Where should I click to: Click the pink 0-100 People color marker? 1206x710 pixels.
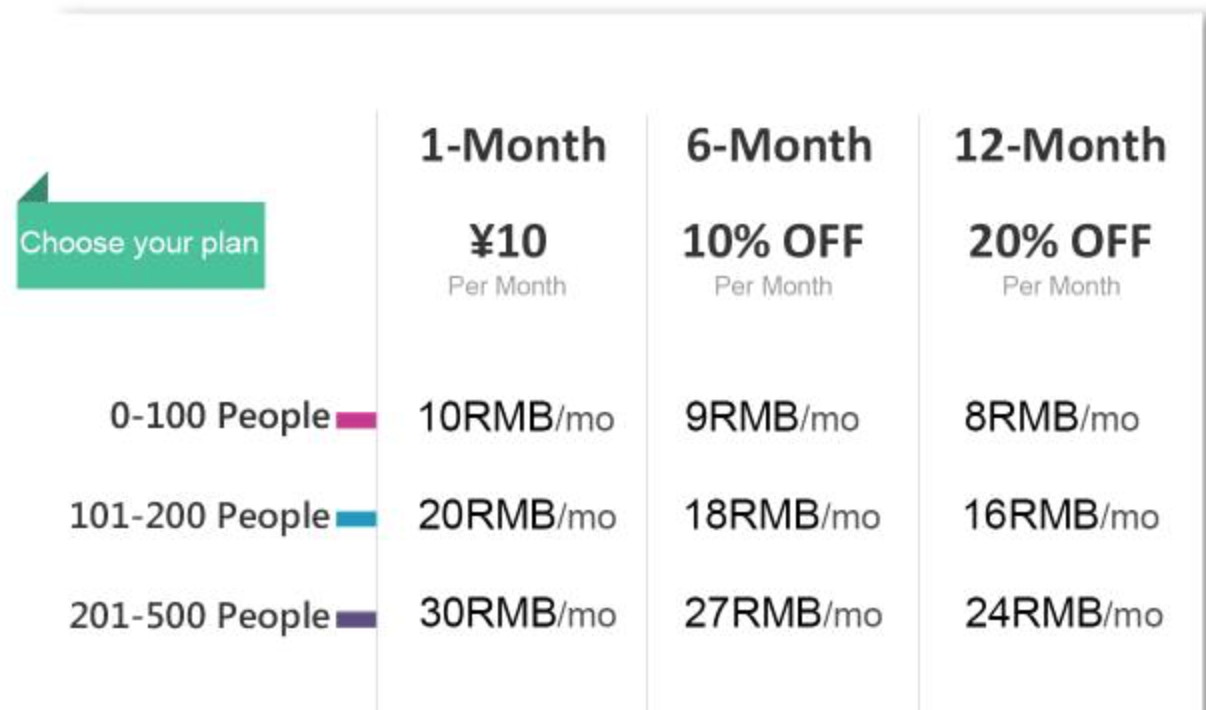point(356,420)
